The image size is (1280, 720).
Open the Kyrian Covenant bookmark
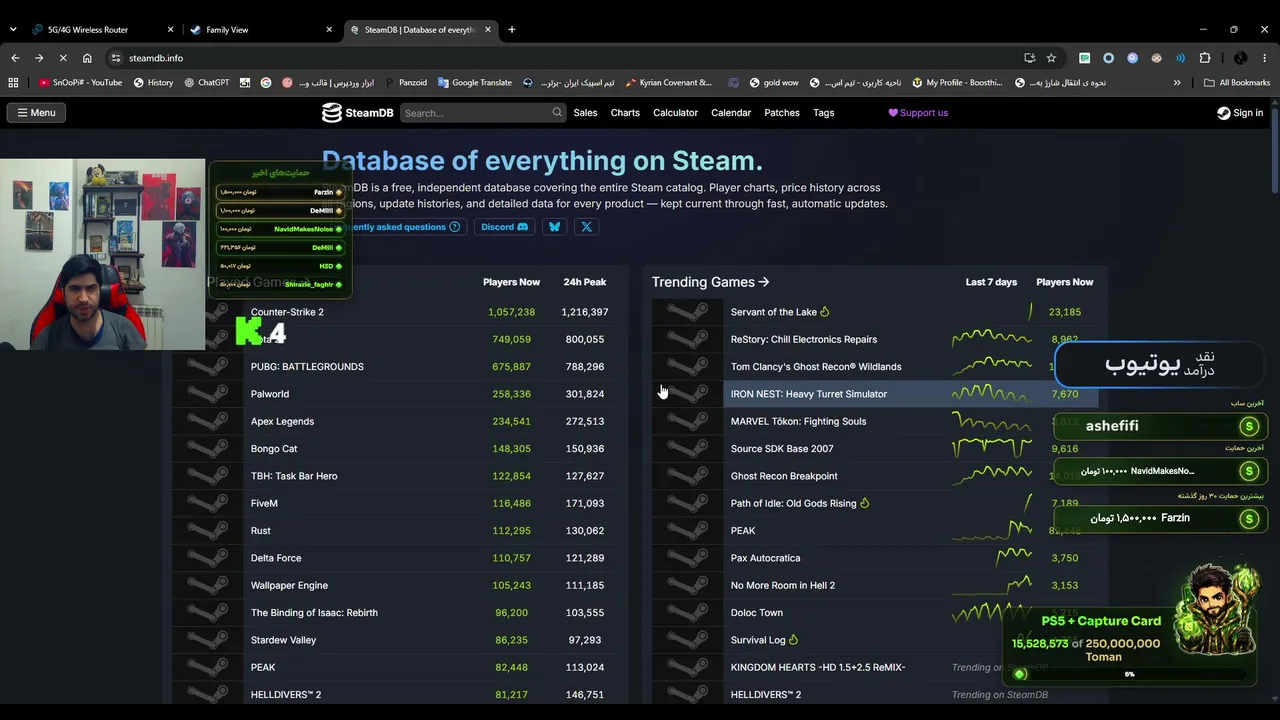pyautogui.click(x=668, y=83)
